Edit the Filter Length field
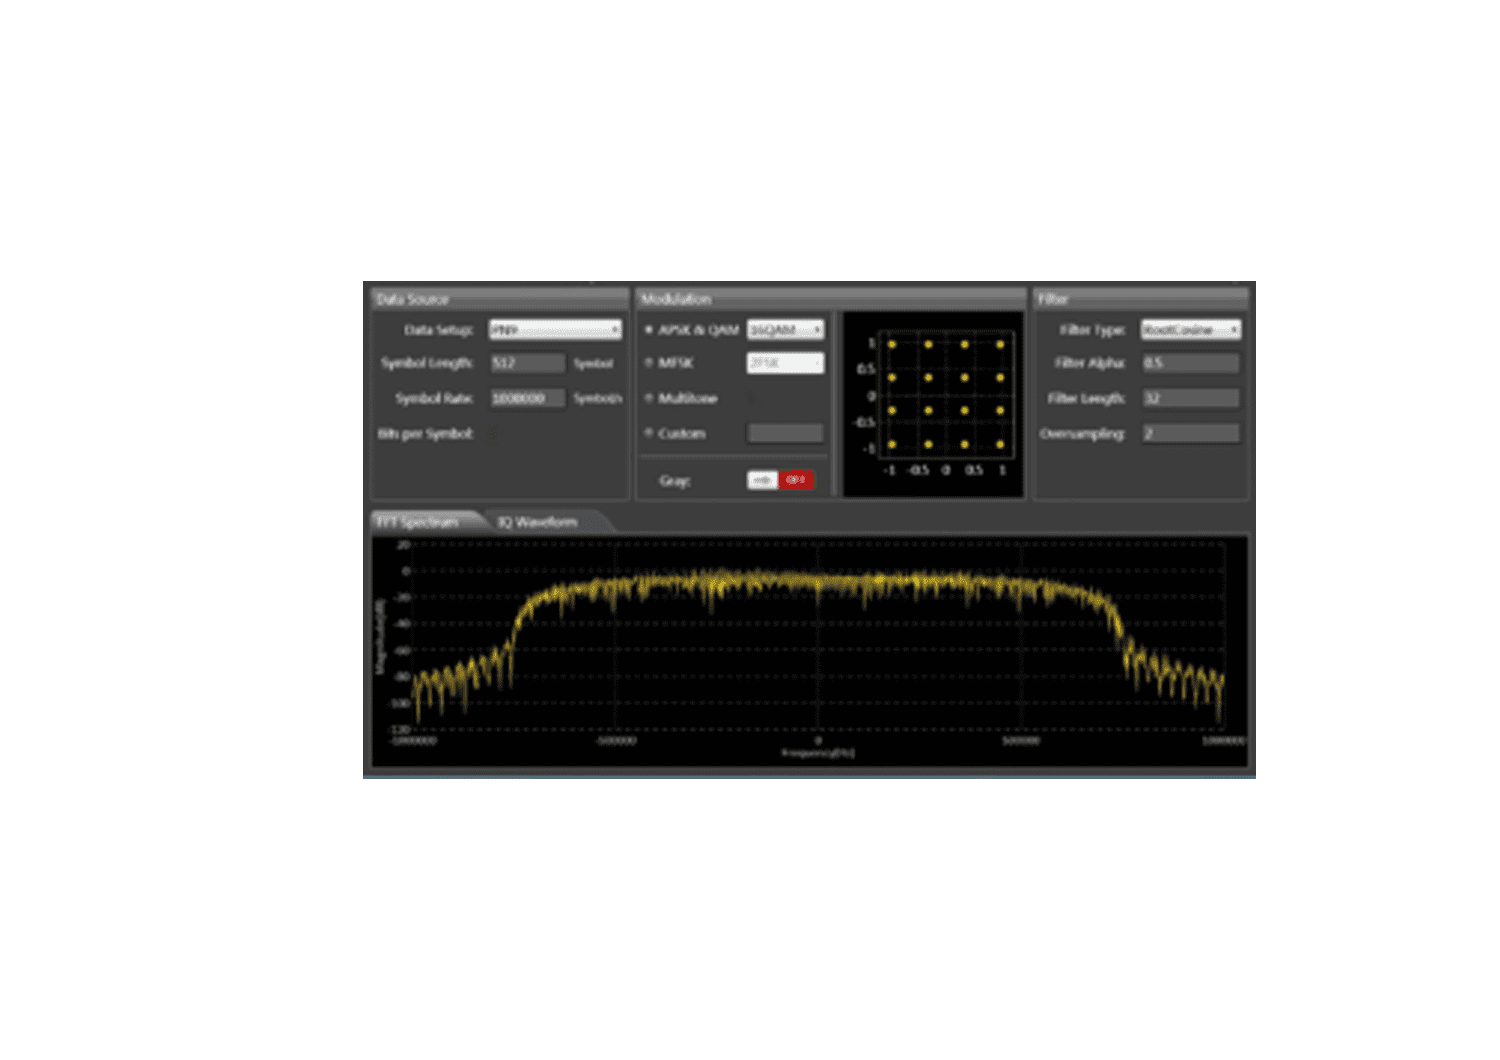 tap(1191, 398)
